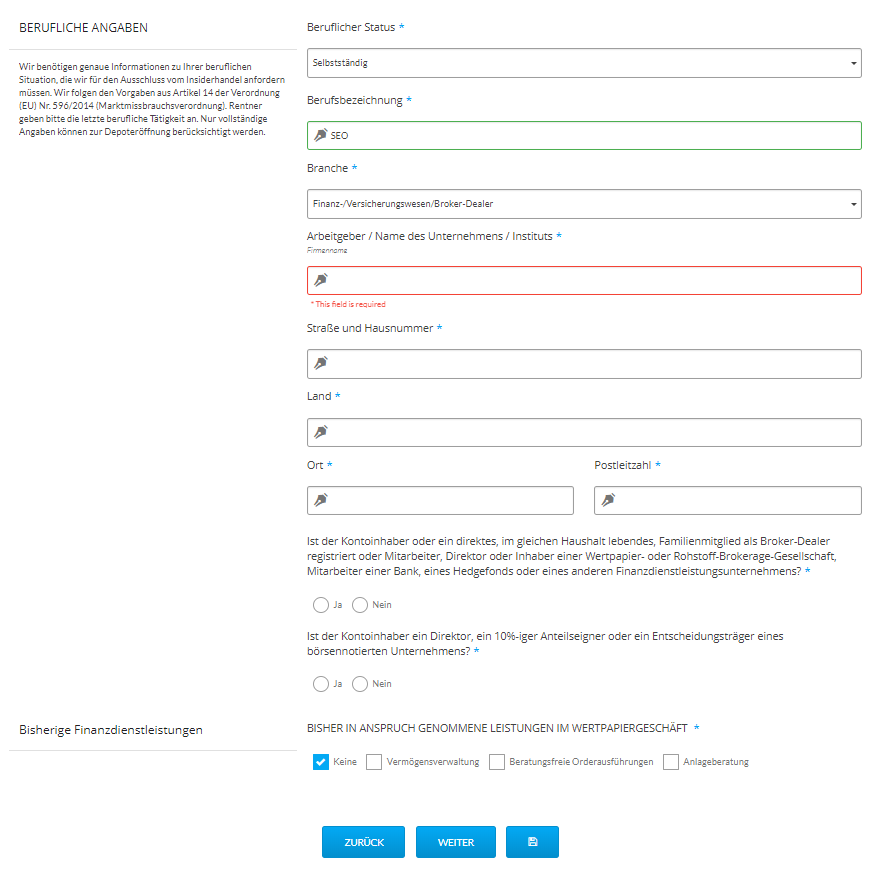Click the floppy disk save icon button
This screenshot has width=871, height=875.
[532, 842]
